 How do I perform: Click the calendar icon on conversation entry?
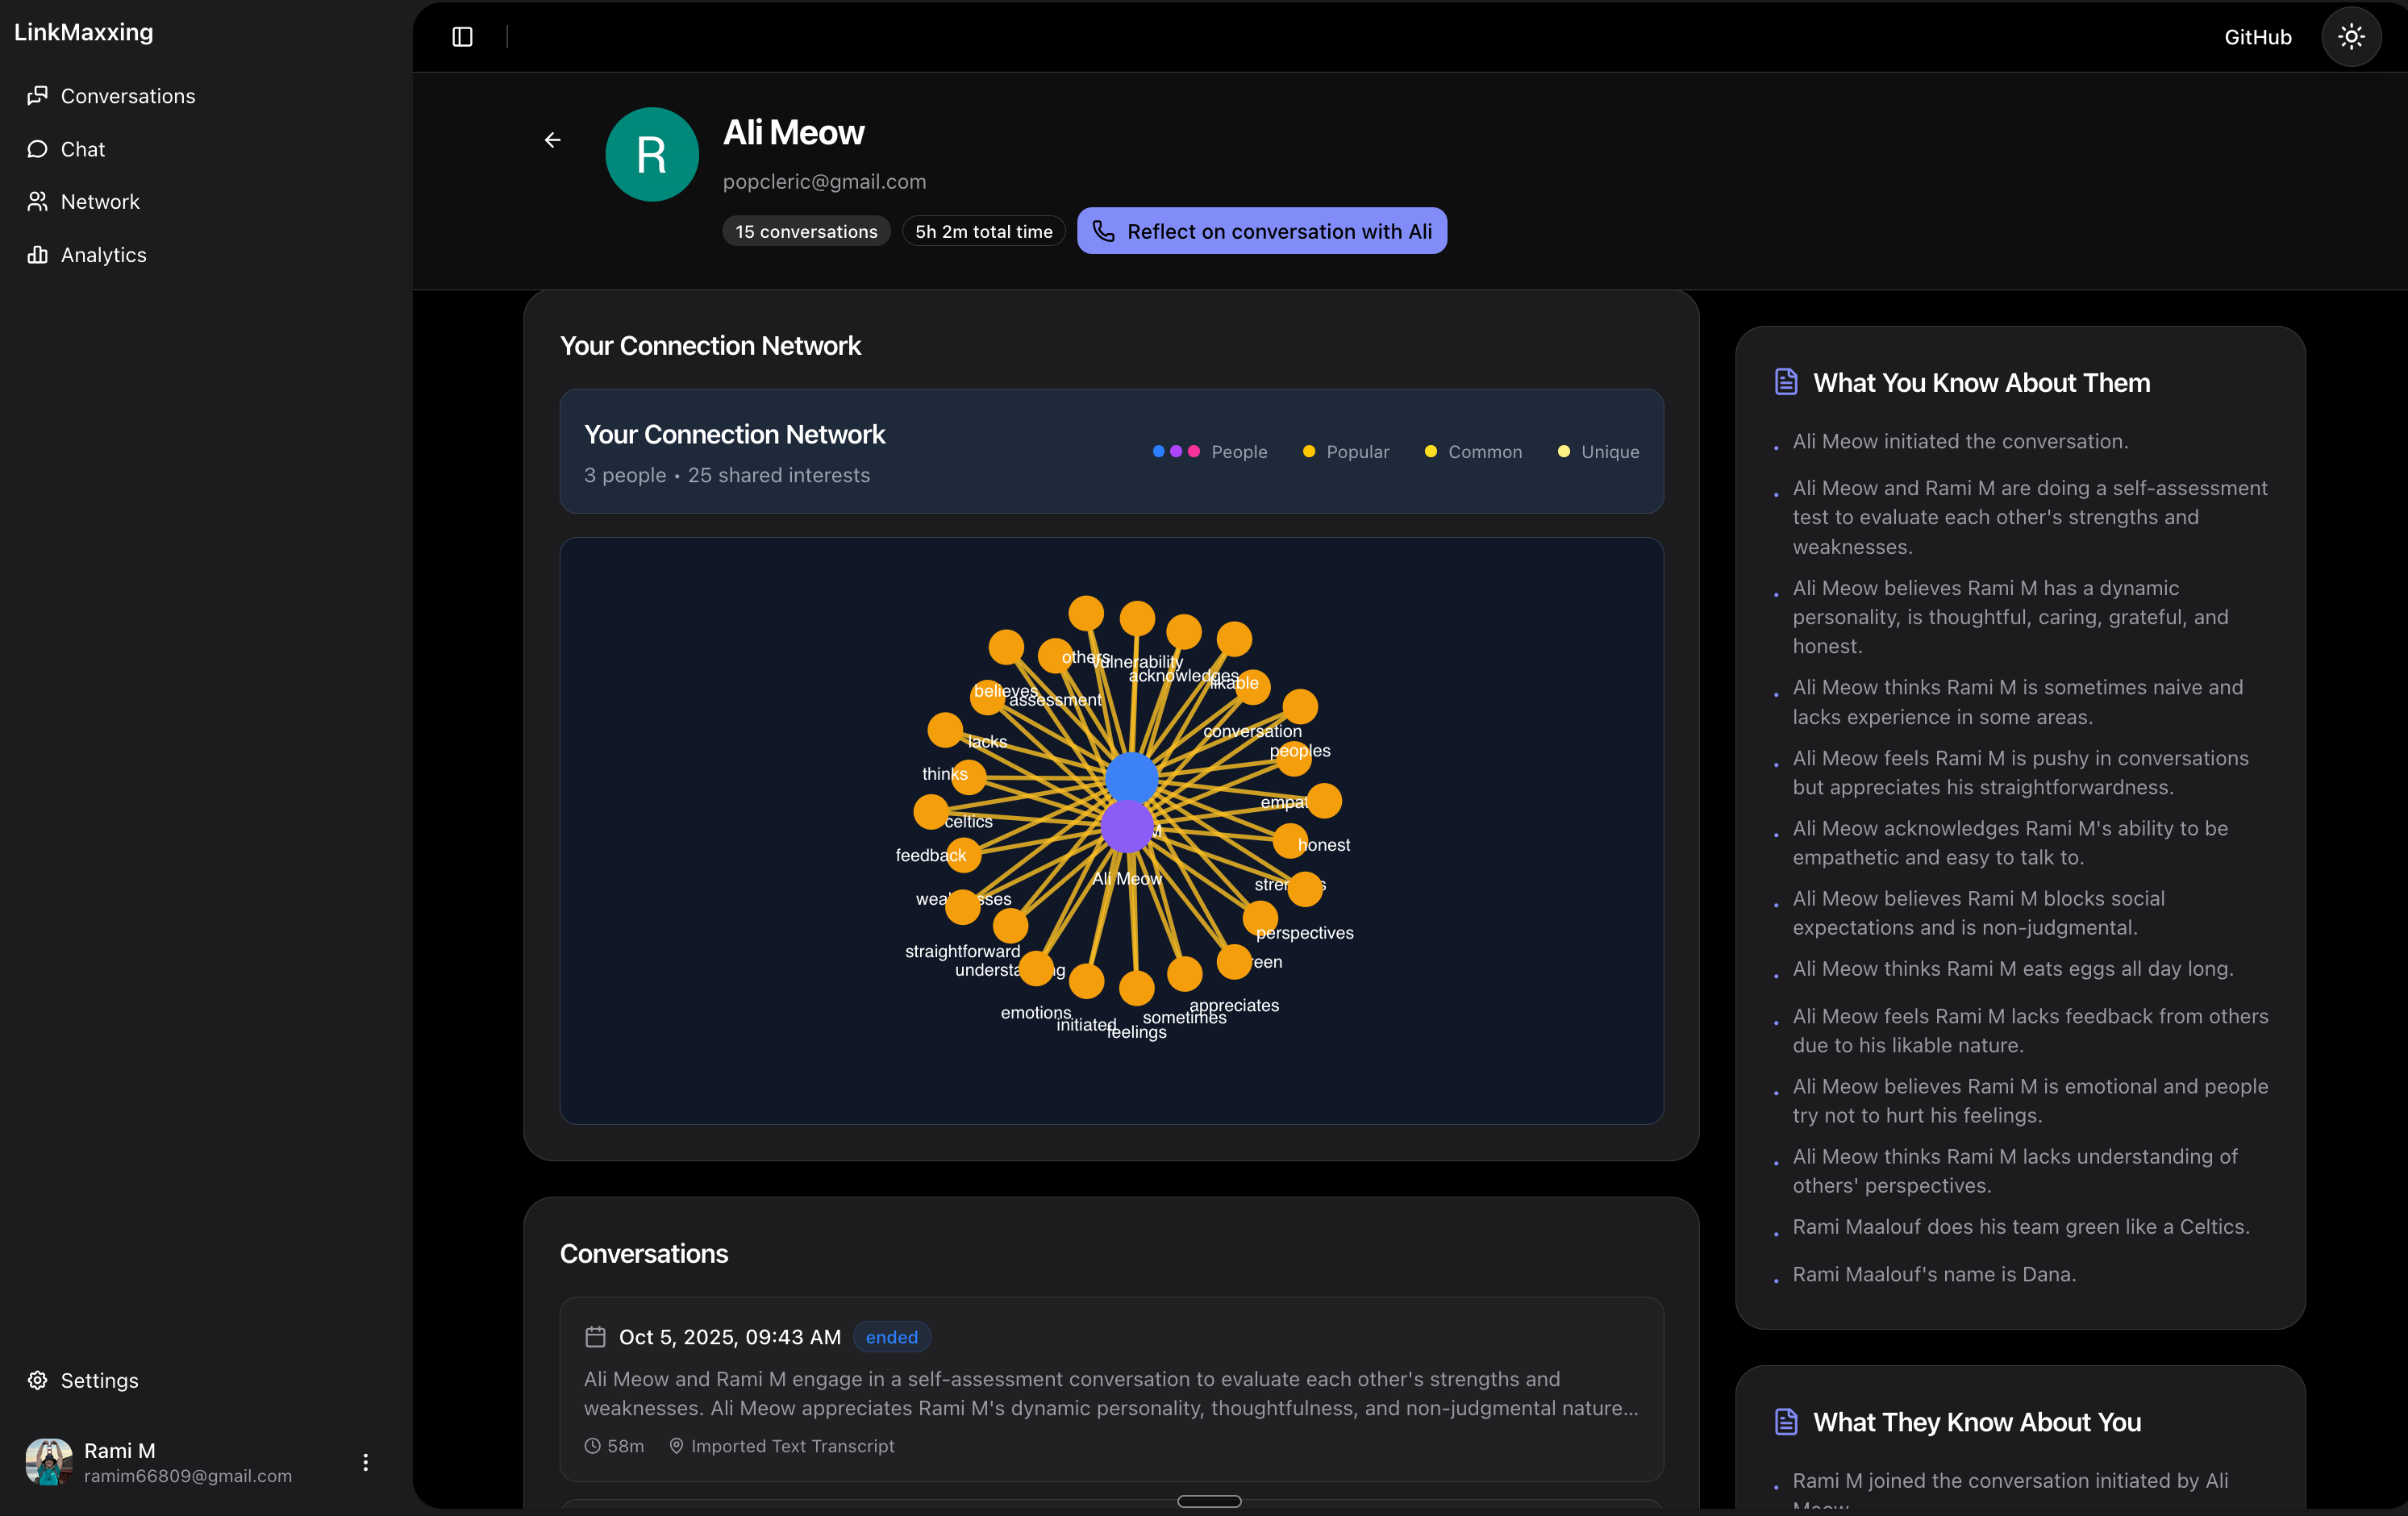(595, 1337)
